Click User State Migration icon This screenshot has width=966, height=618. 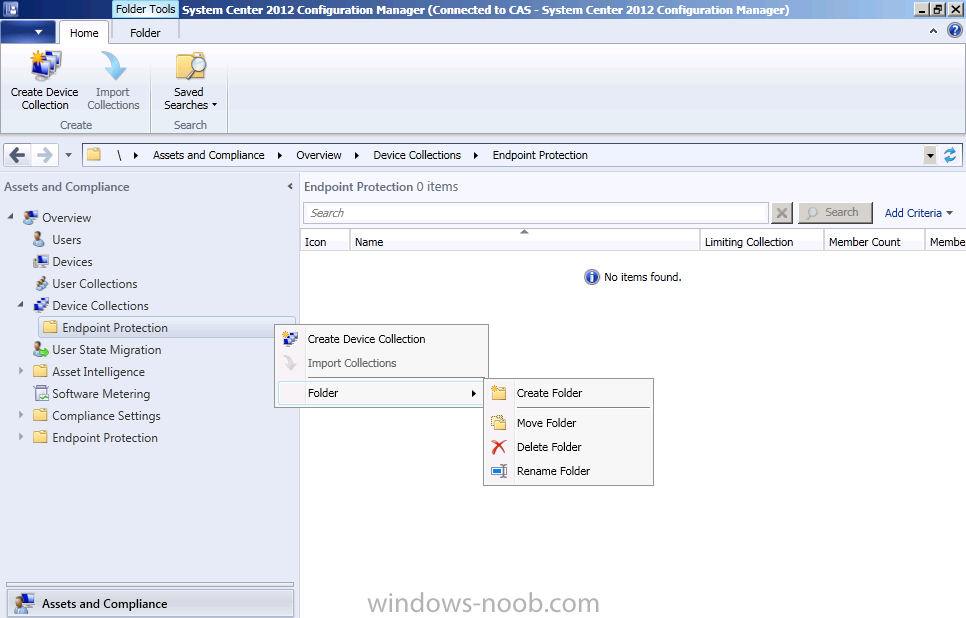click(41, 349)
